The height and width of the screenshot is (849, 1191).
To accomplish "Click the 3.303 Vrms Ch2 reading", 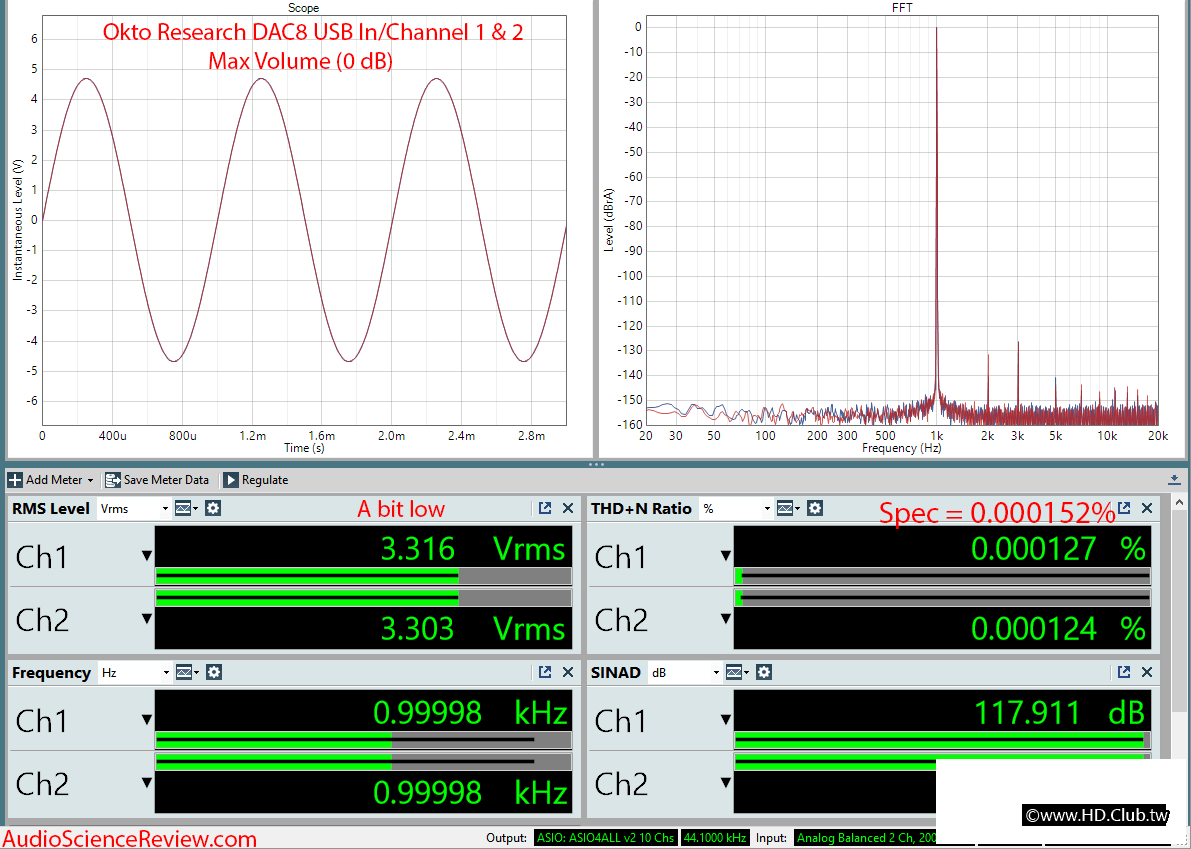I will click(x=472, y=628).
